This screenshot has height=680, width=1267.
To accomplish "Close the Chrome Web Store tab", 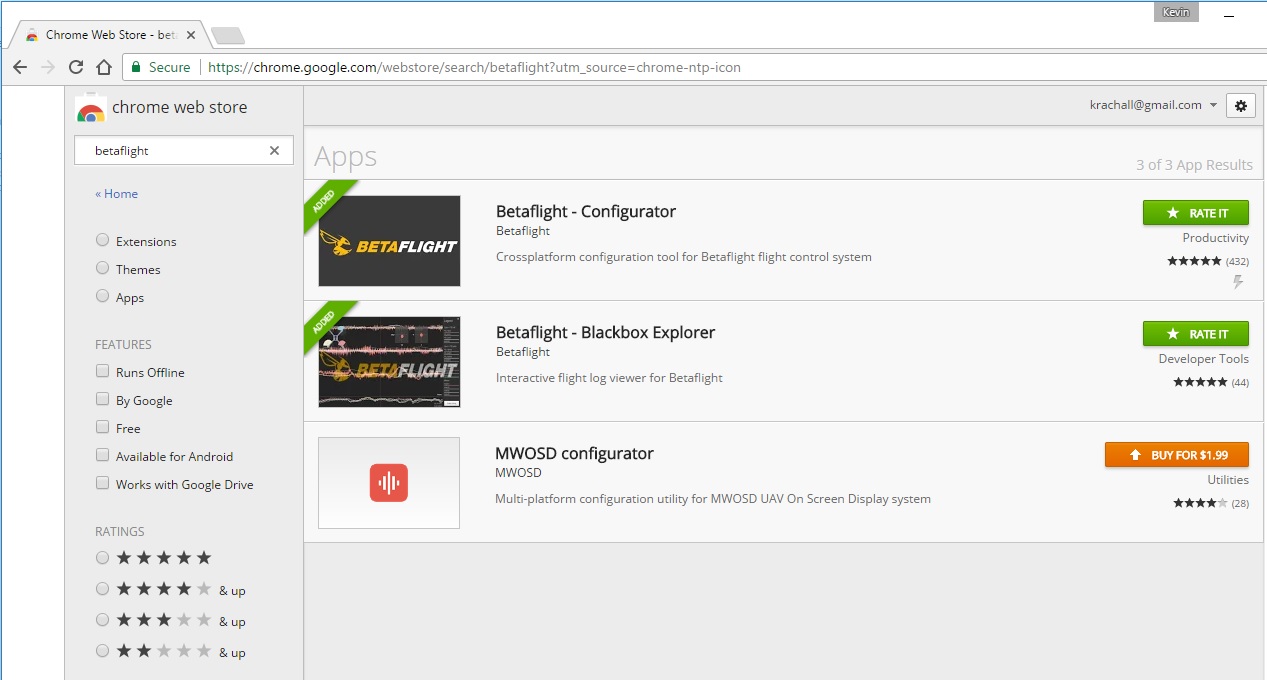I will tap(191, 35).
